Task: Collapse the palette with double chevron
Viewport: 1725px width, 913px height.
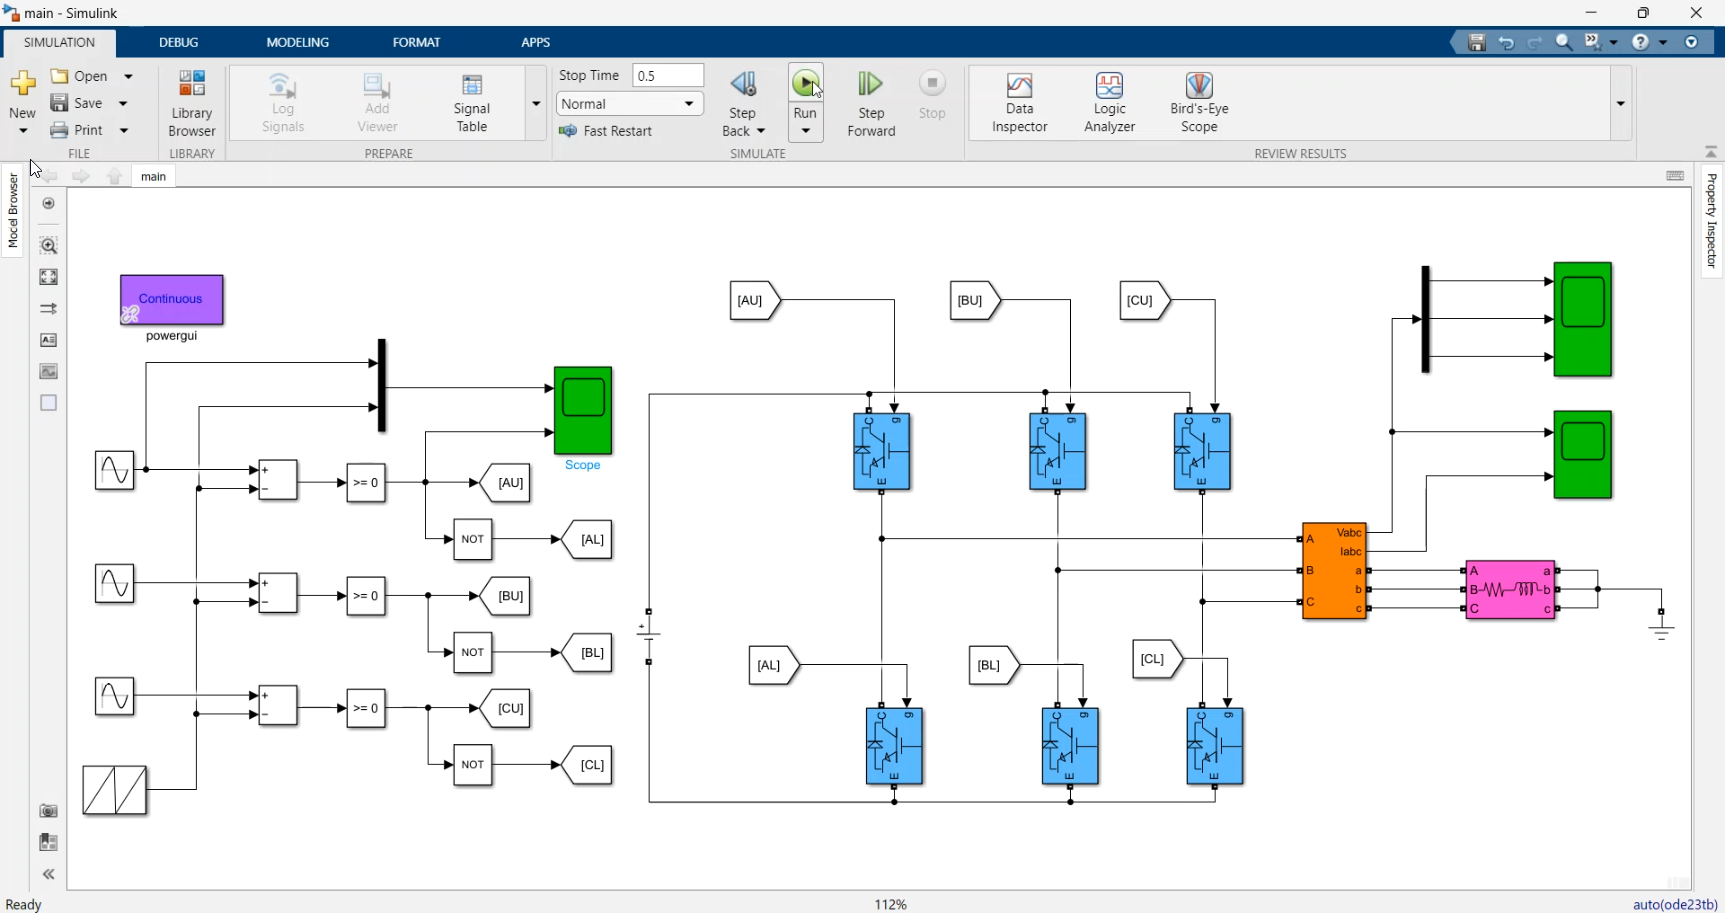Action: [48, 874]
